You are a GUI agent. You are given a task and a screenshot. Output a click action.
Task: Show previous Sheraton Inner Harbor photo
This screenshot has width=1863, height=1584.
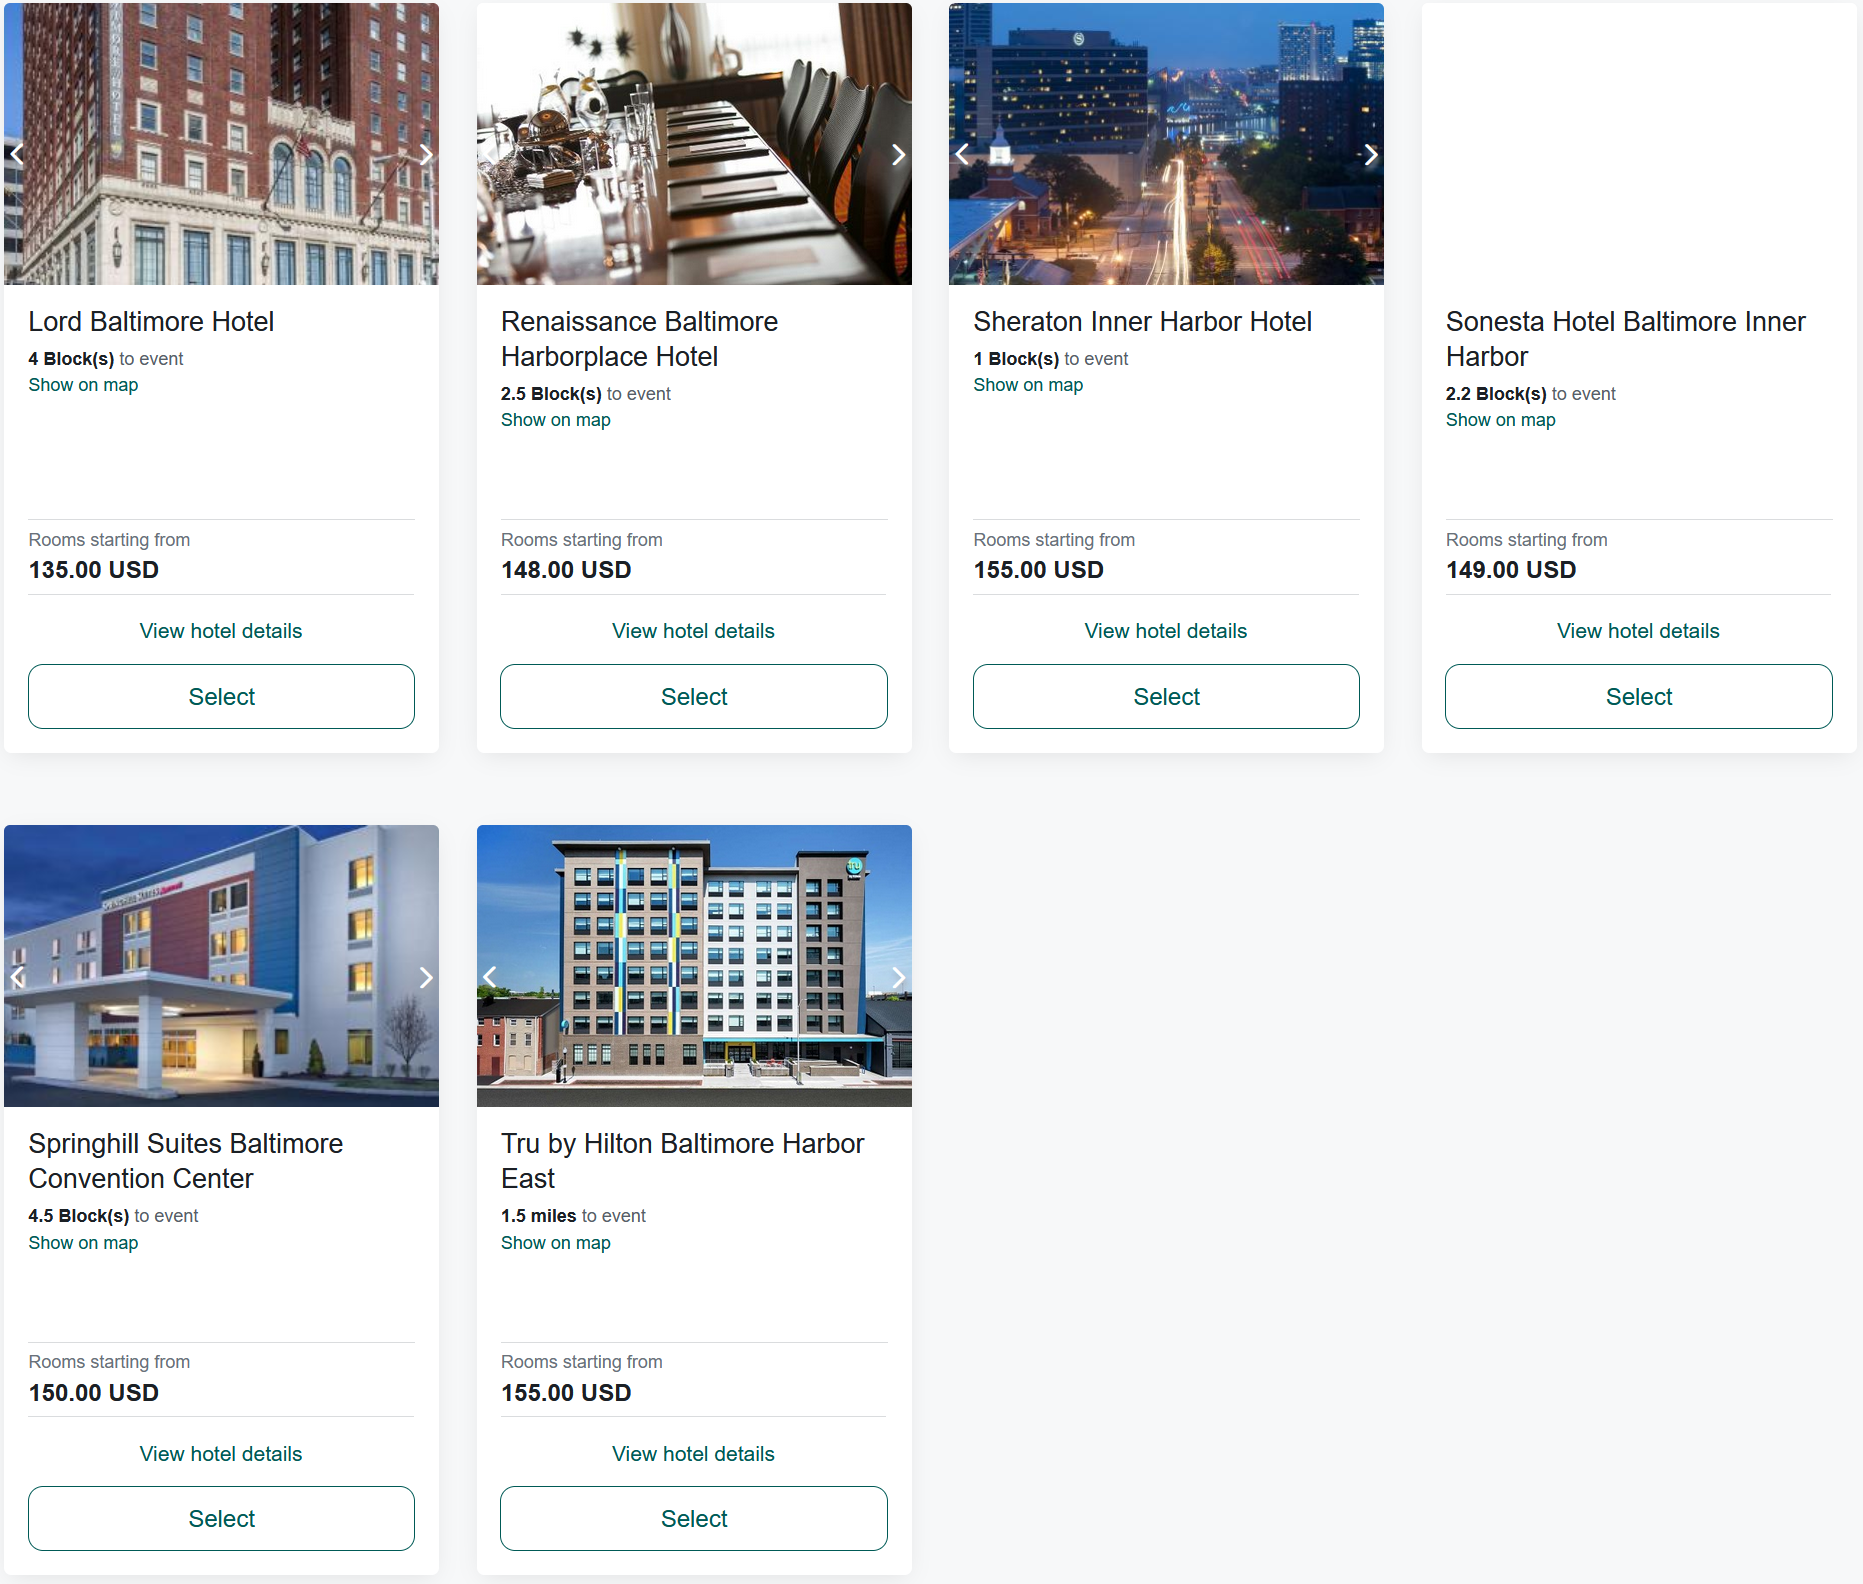click(x=962, y=154)
